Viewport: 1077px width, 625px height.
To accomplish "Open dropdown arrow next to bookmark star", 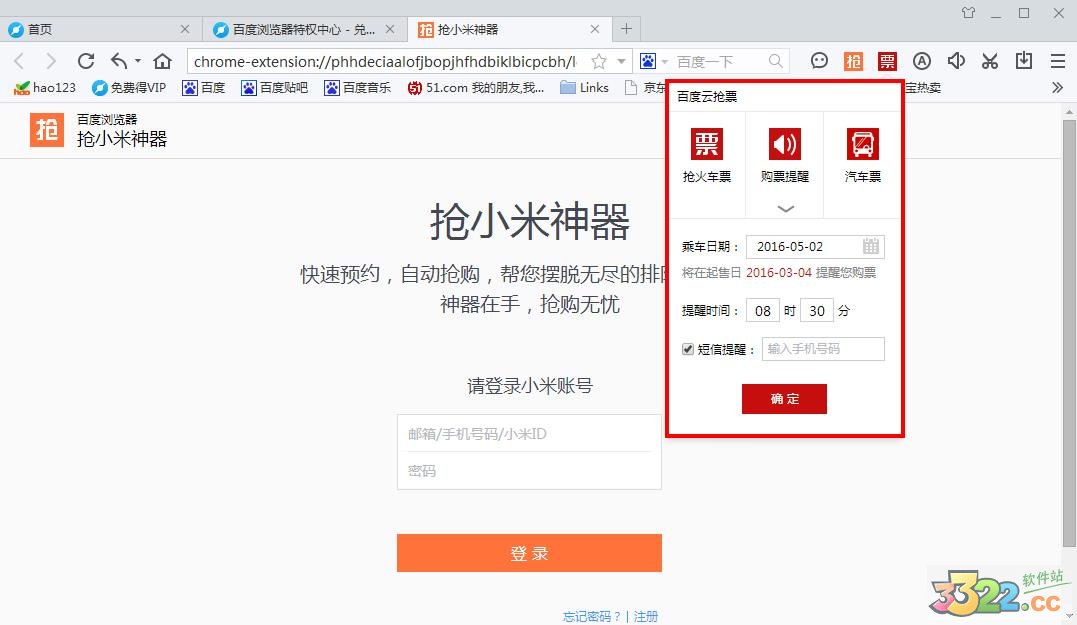I will 622,61.
